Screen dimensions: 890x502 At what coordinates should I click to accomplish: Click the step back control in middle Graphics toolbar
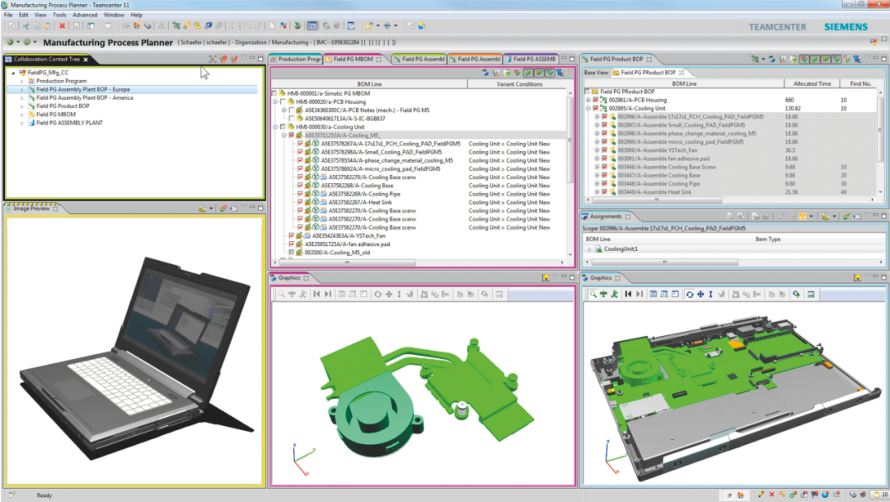click(317, 294)
